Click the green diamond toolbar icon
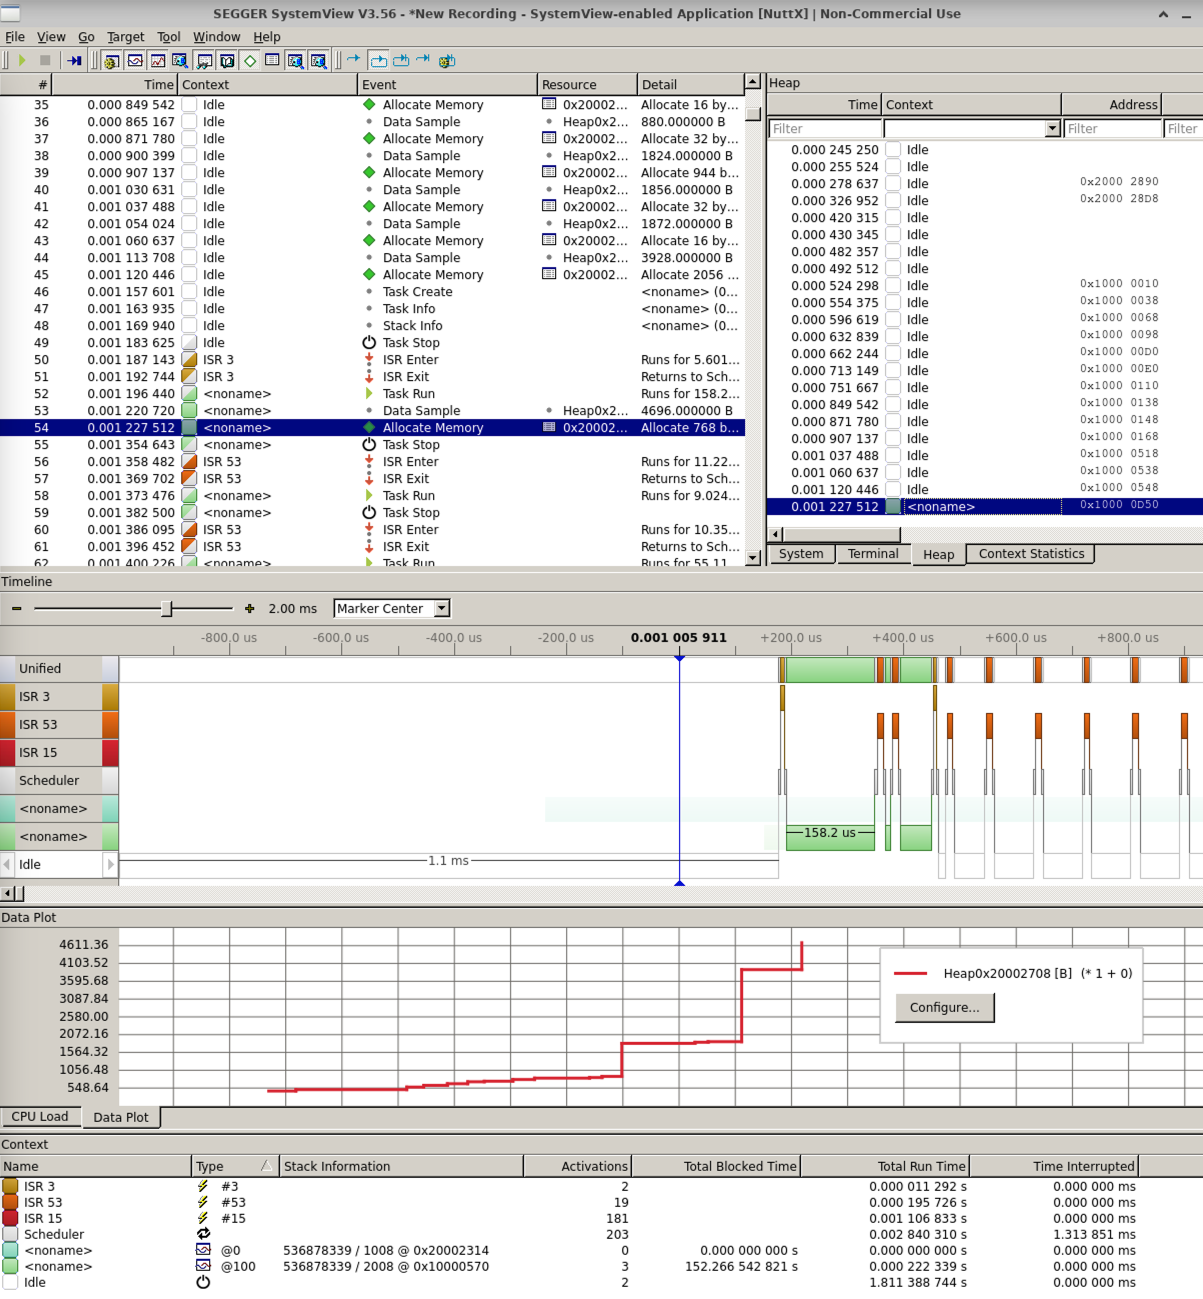The image size is (1203, 1299). [x=250, y=61]
